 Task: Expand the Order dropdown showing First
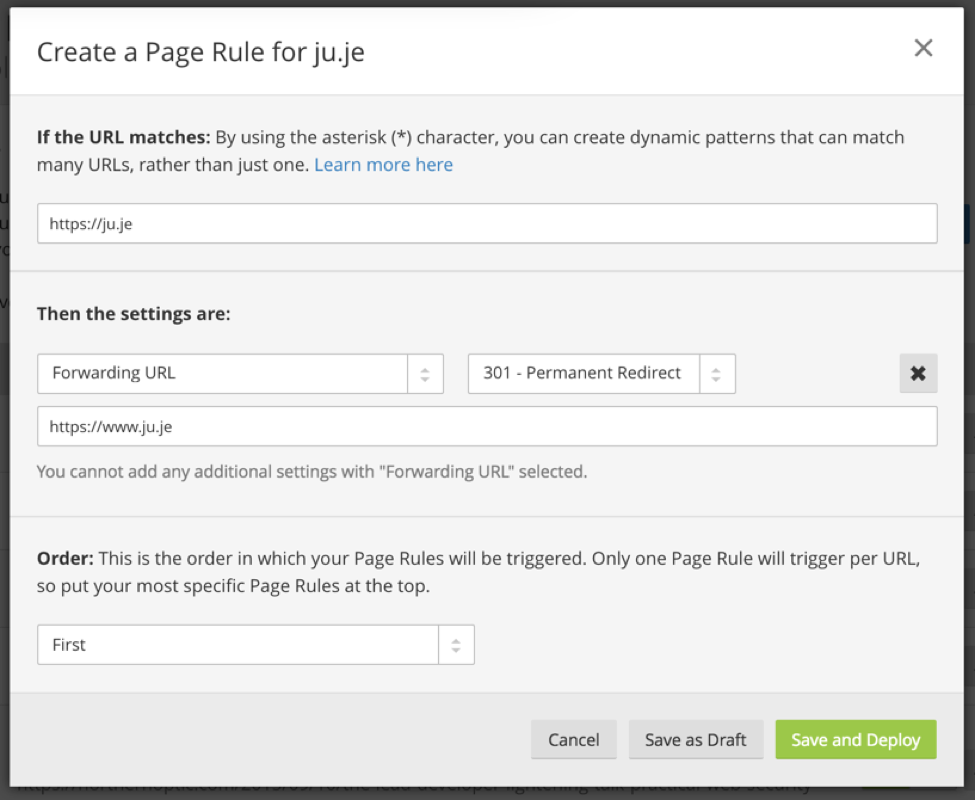238,645
